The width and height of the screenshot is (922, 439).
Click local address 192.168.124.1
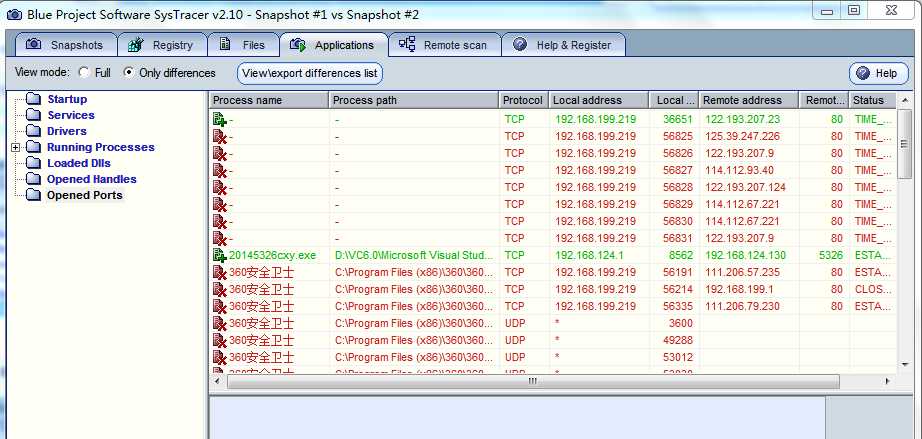589,256
